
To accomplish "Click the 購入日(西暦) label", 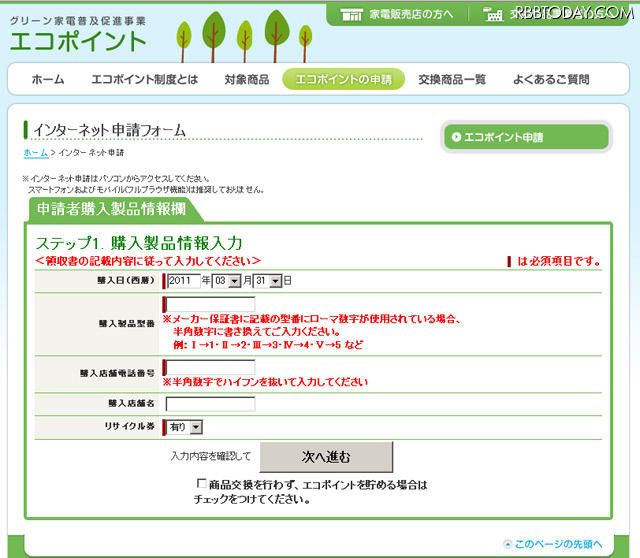I will click(x=126, y=280).
